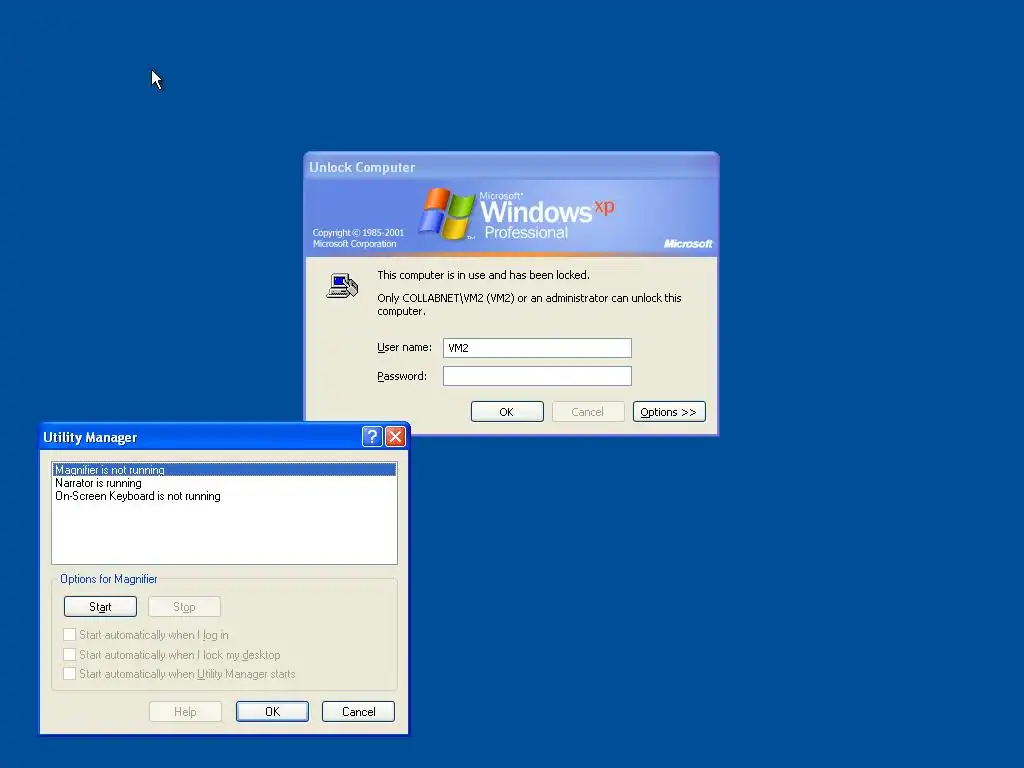Expand Options >> in Unlock Computer dialog

point(669,412)
